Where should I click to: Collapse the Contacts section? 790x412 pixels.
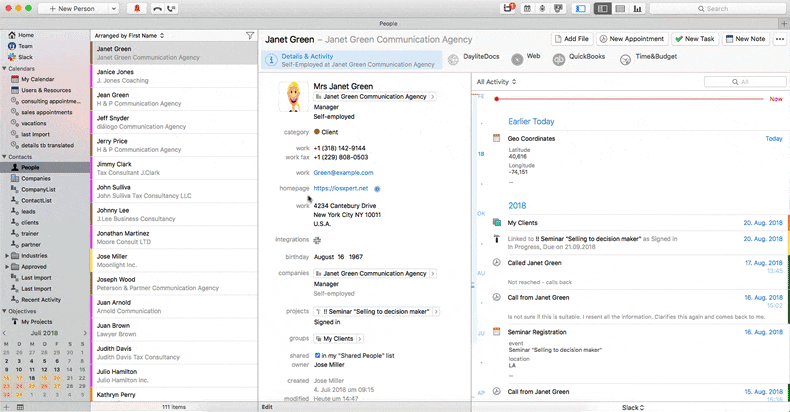(5, 157)
